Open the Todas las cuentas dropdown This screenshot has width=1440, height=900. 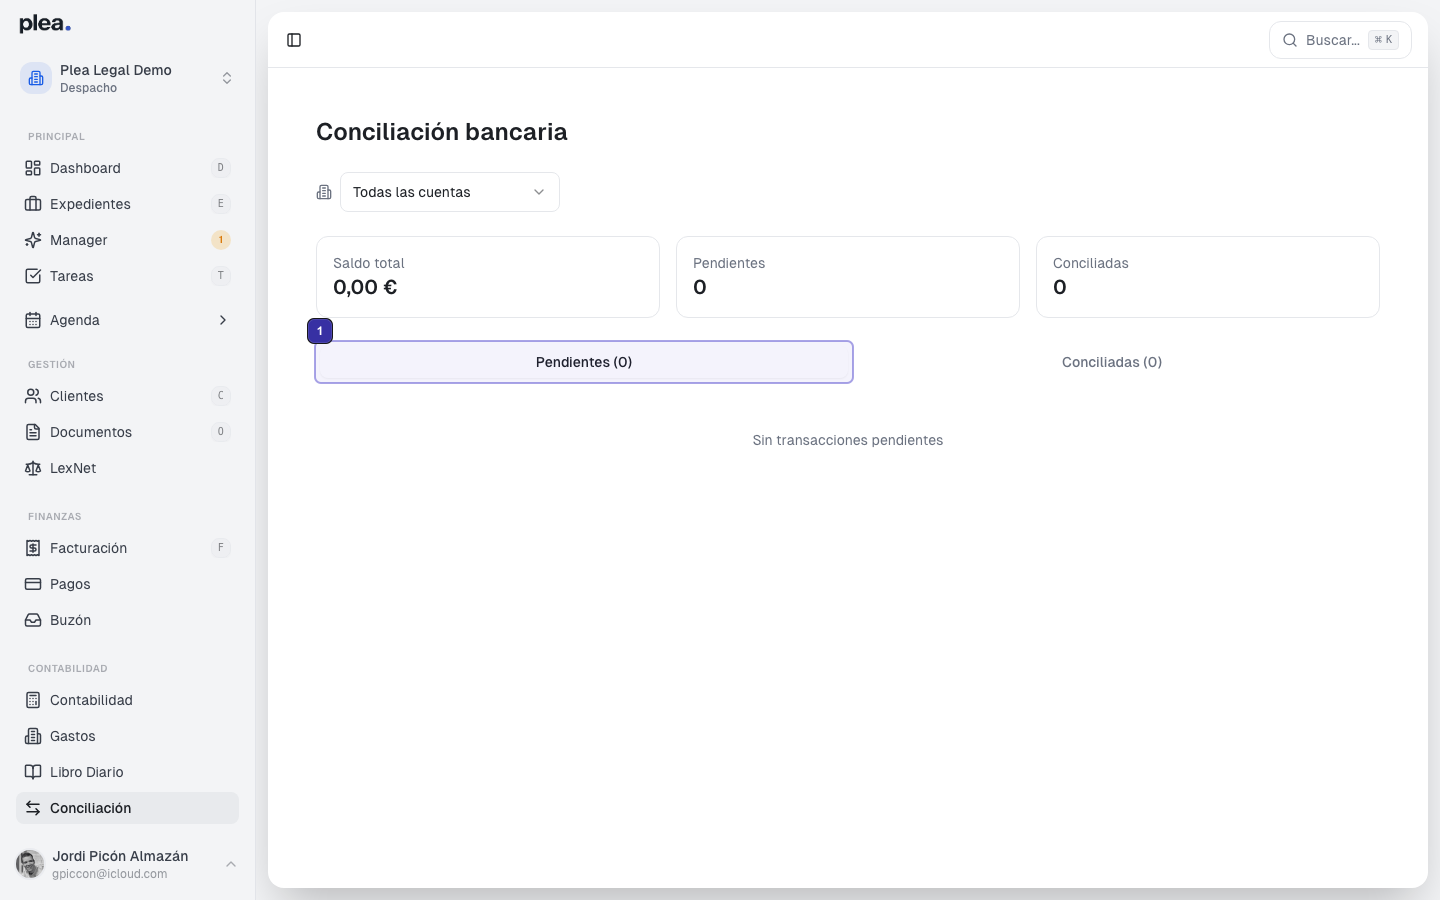tap(449, 192)
